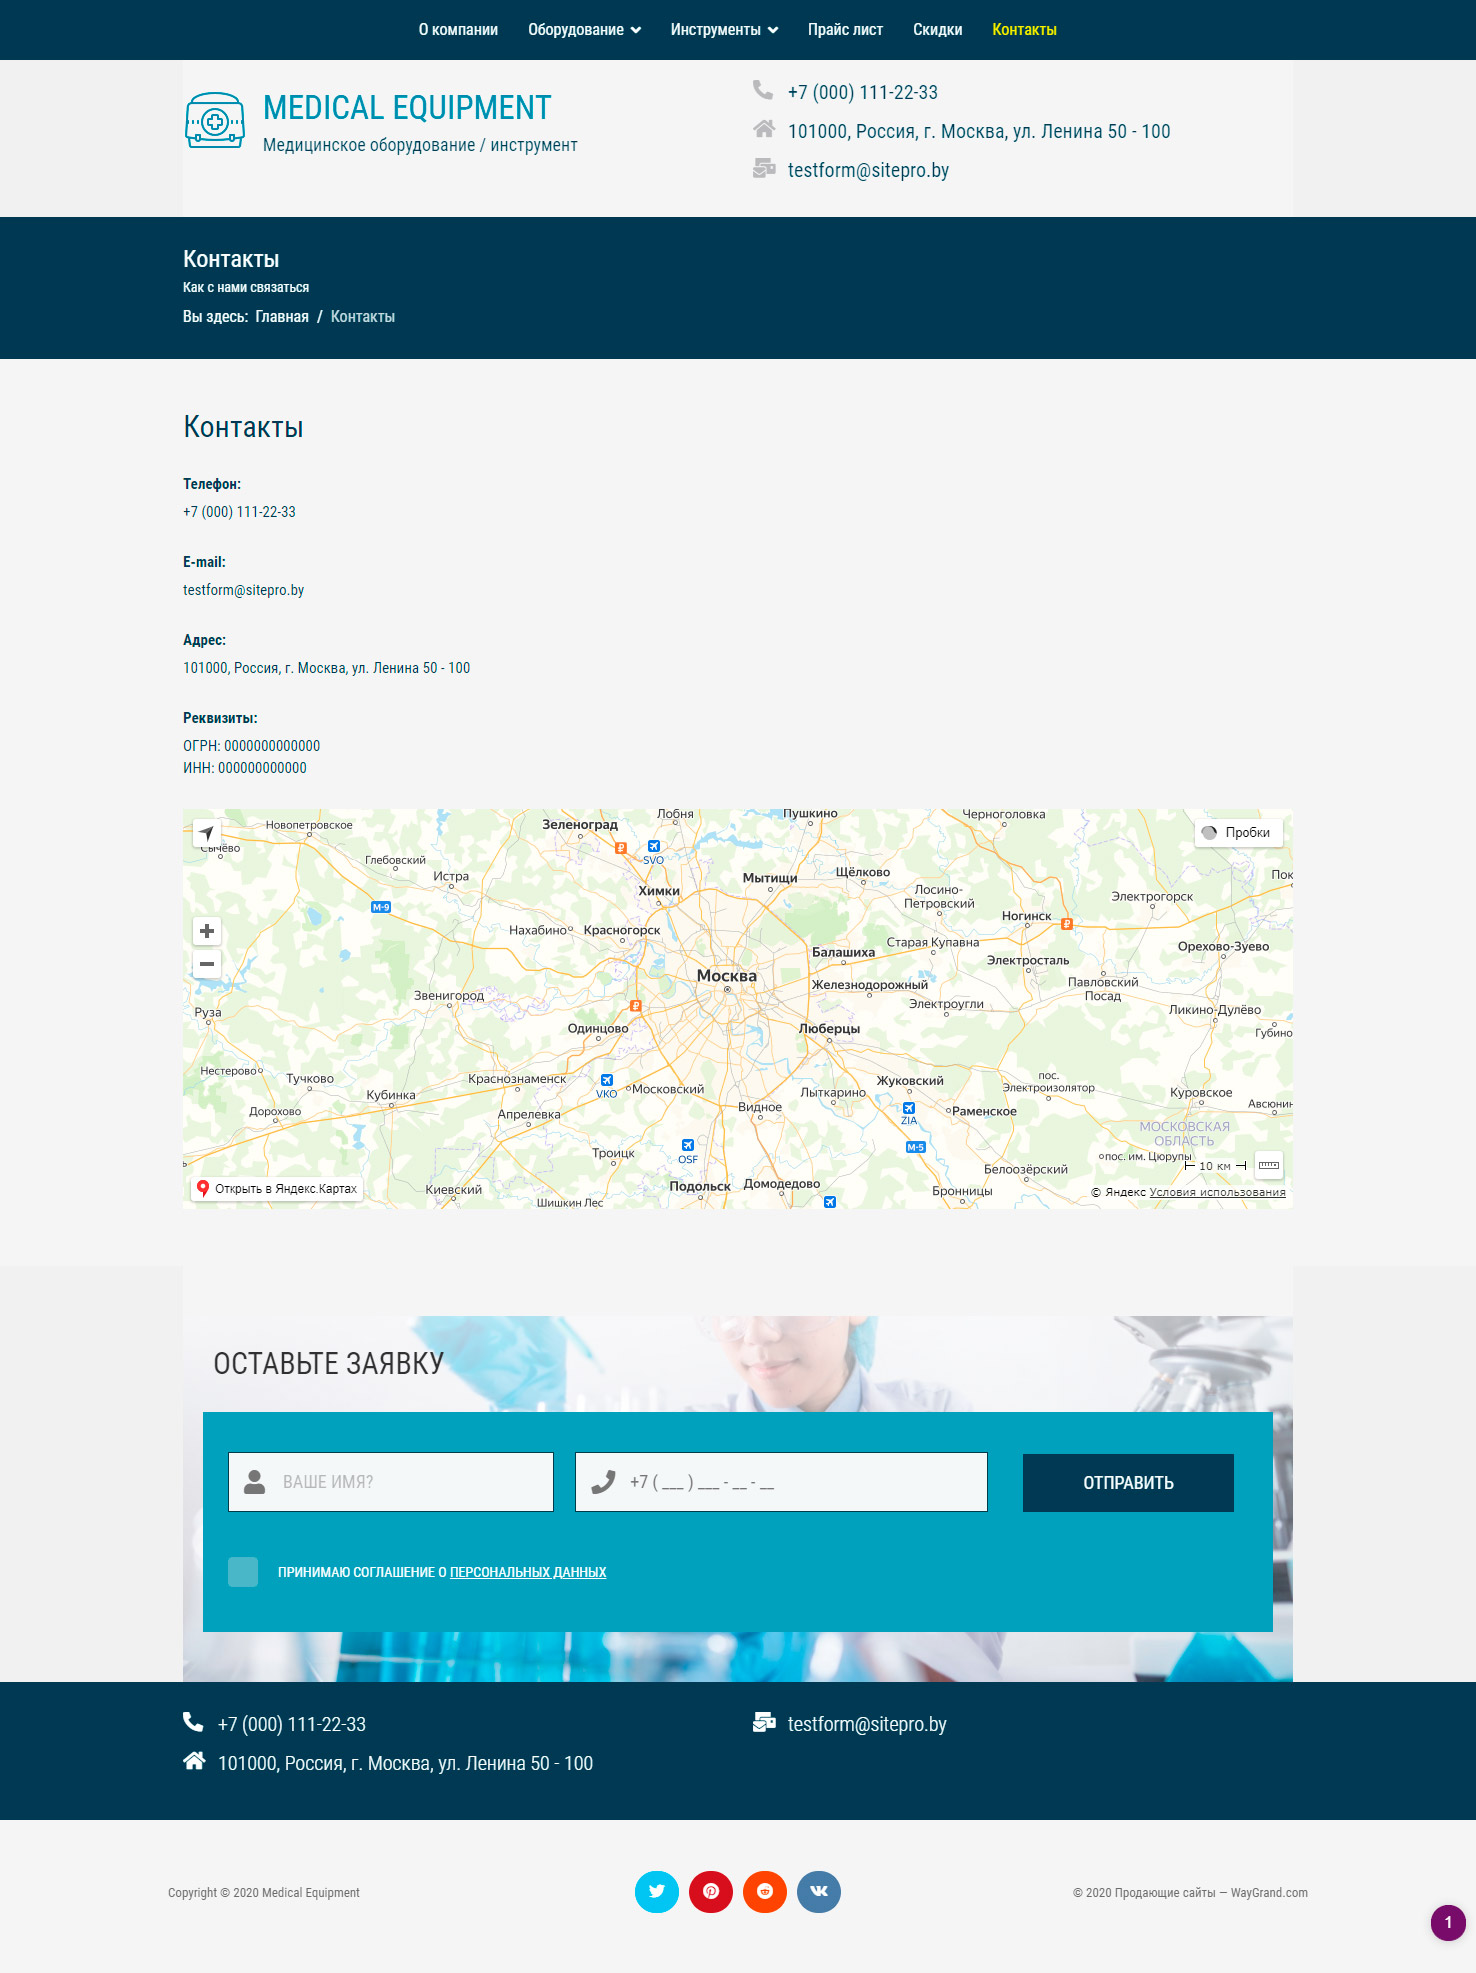The image size is (1476, 1973).
Task: Open the Pinterest social link
Action: pos(711,1891)
